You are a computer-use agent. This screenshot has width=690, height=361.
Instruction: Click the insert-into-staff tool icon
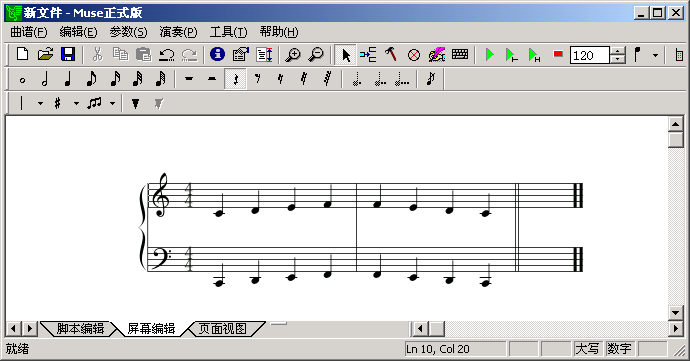[368, 55]
